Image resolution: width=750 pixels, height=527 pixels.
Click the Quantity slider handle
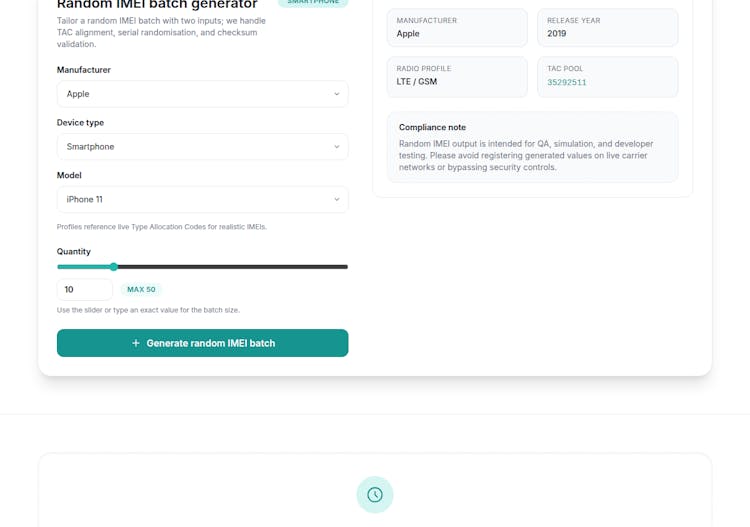(x=114, y=267)
